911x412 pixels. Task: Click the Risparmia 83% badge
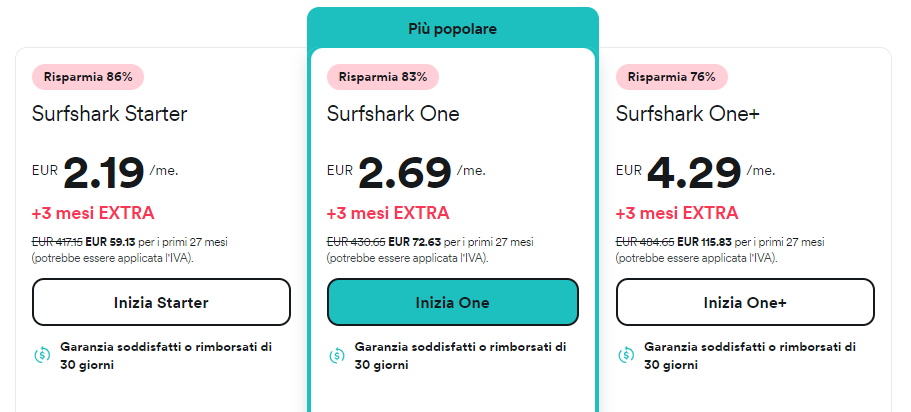(x=383, y=76)
